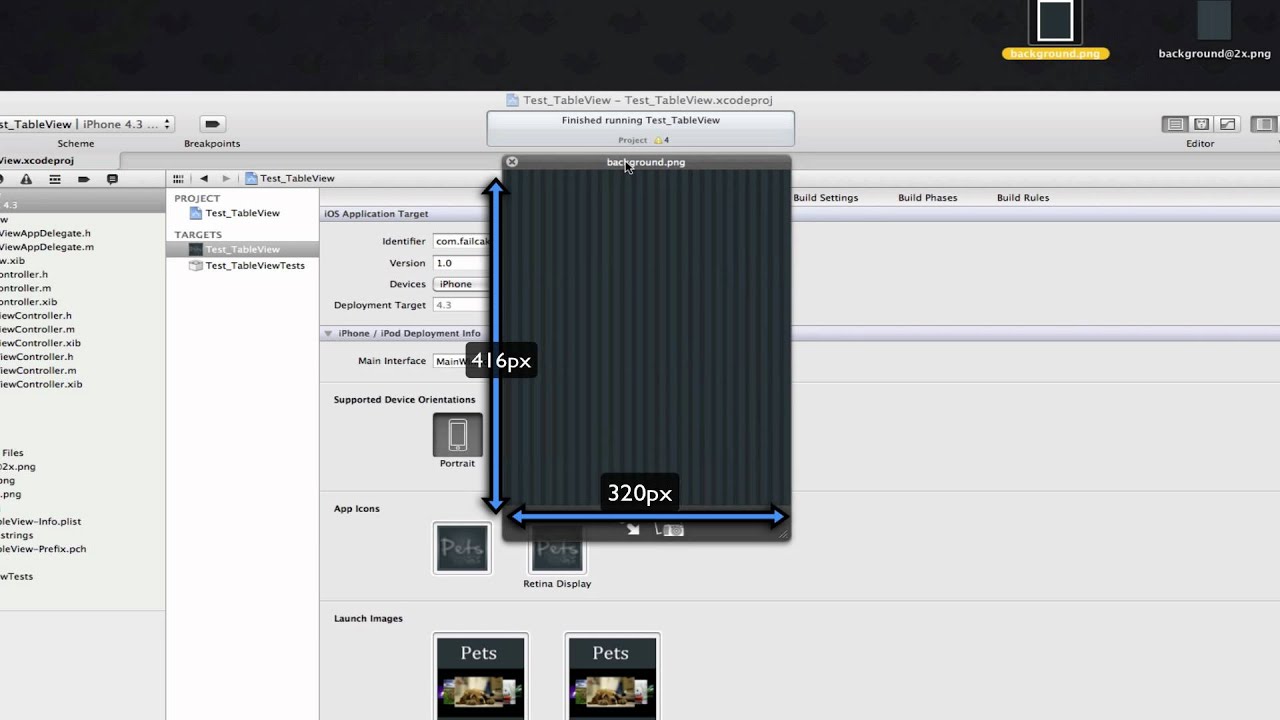The image size is (1280, 720).
Task: Select Test_TableView target under TARGETS
Action: tap(242, 249)
